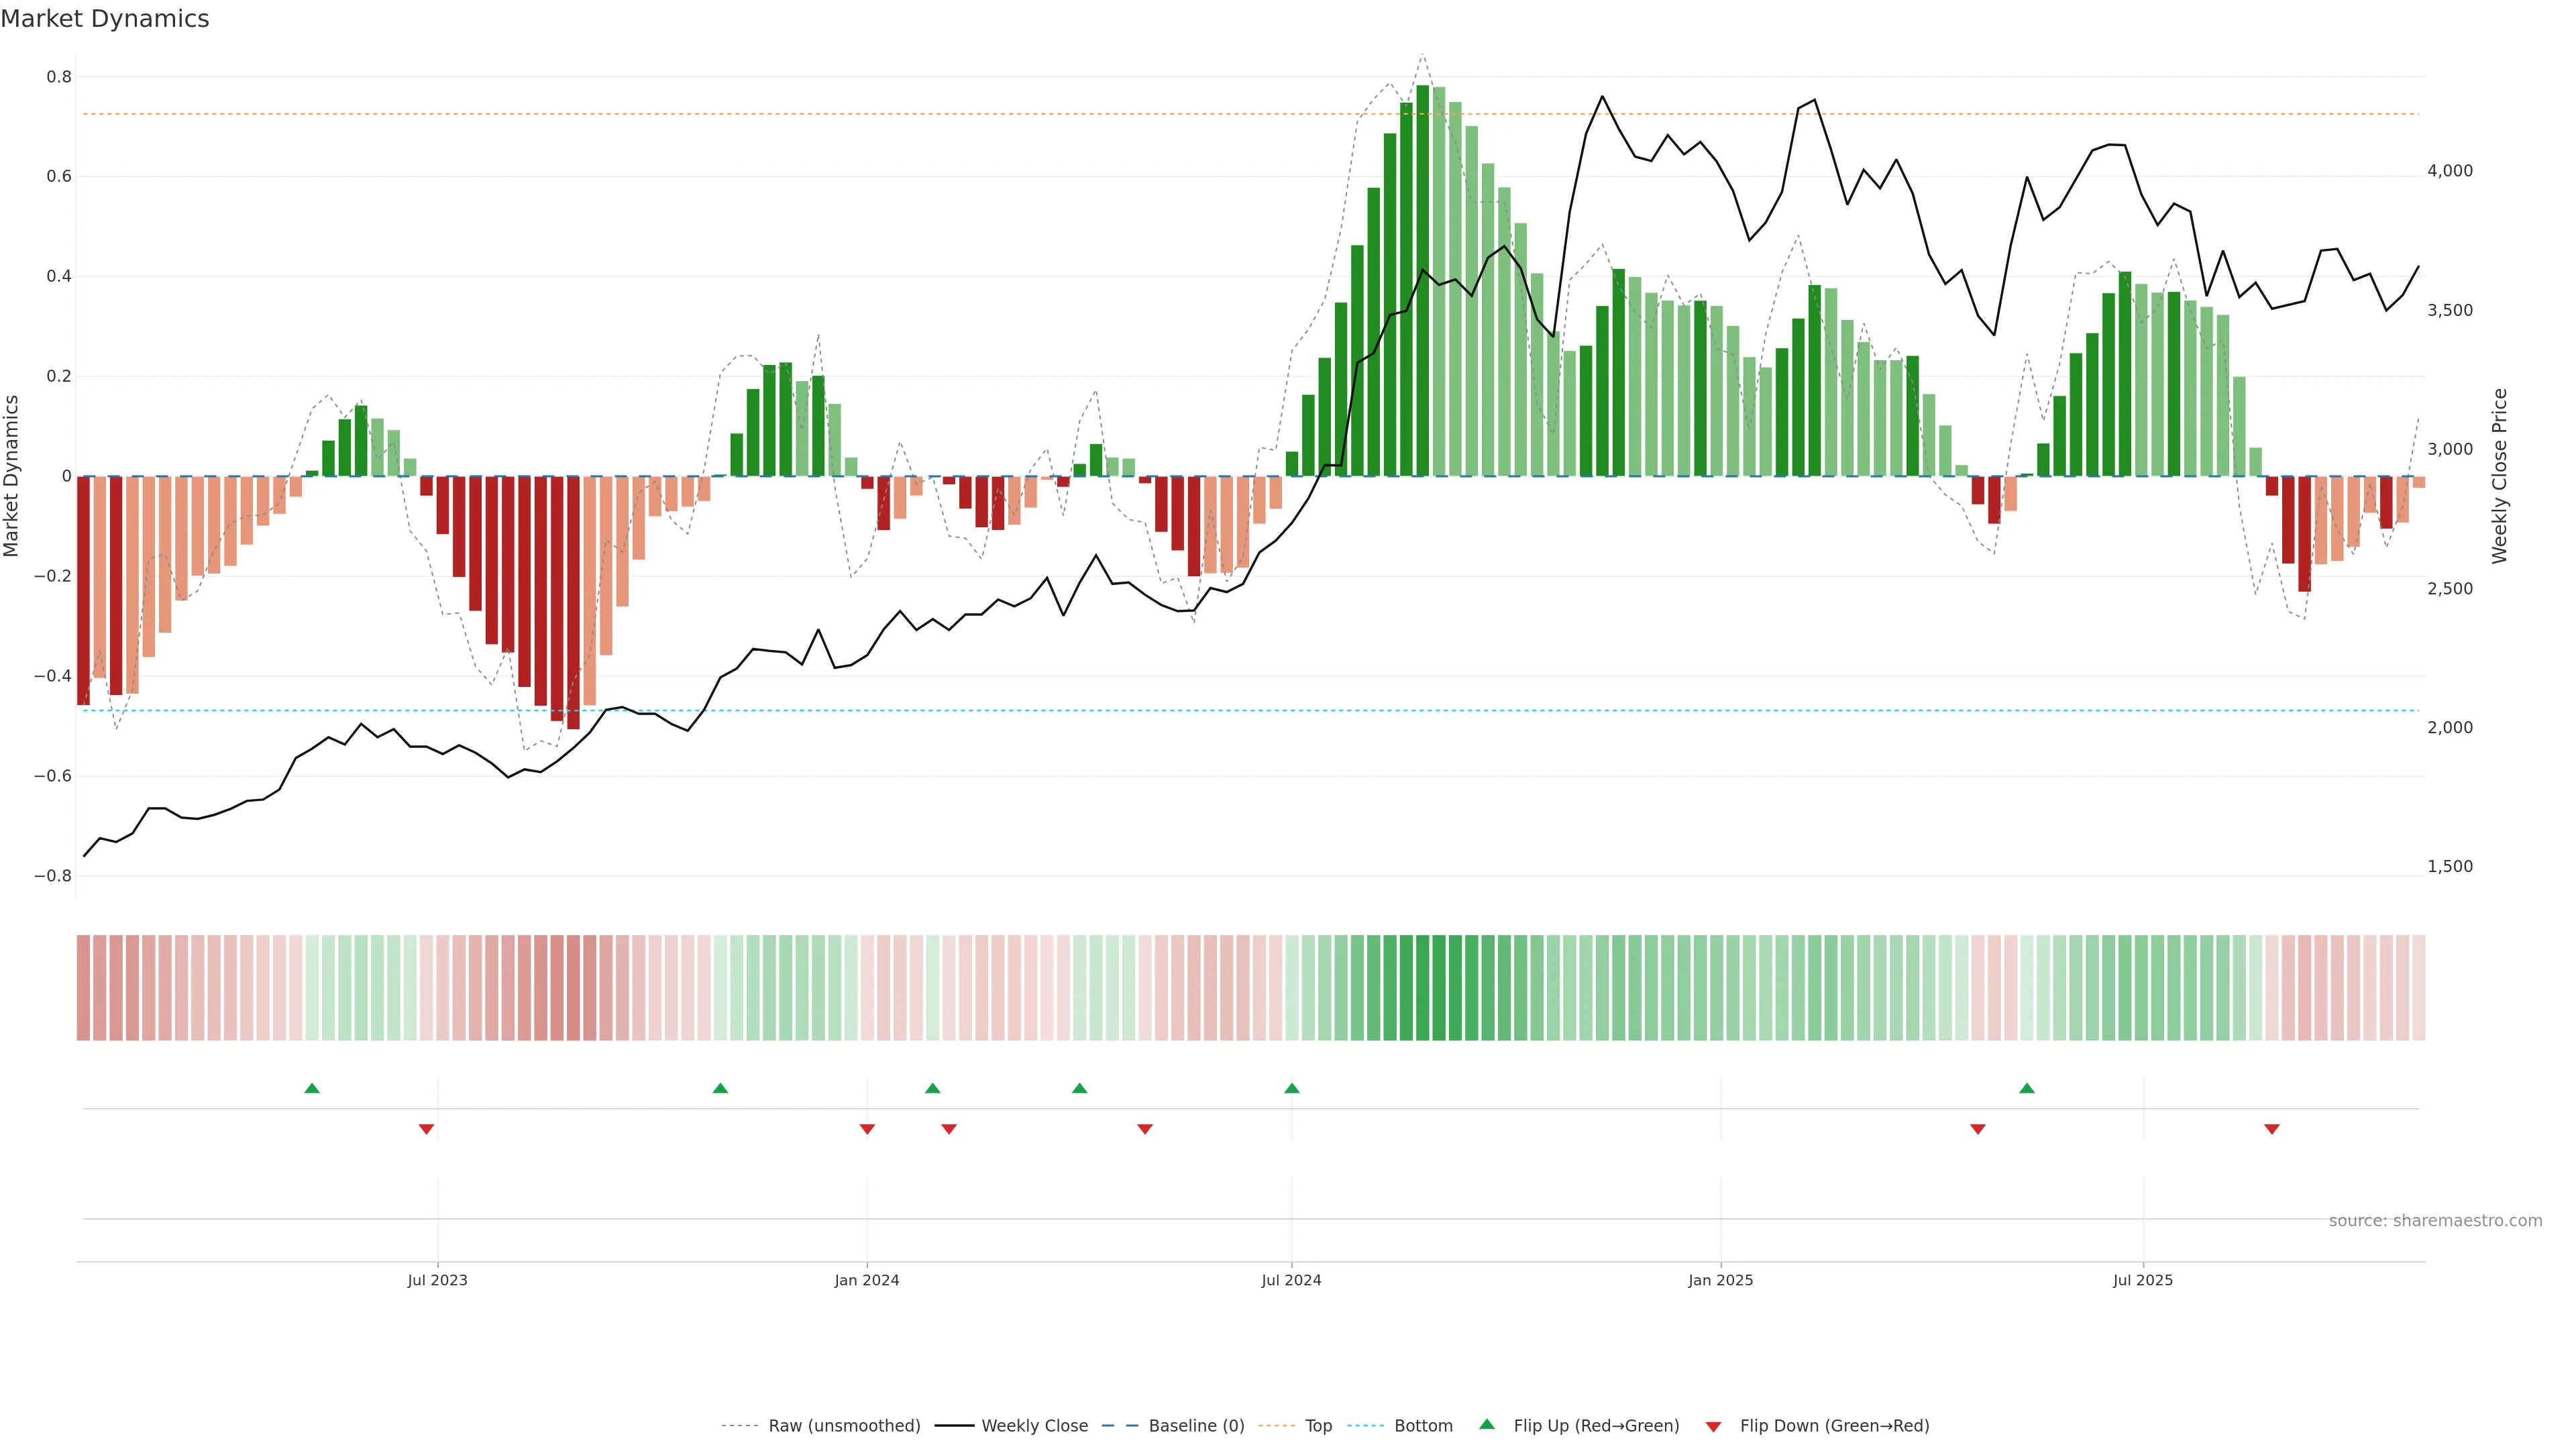Image resolution: width=2576 pixels, height=1449 pixels.
Task: Click the last red flip-down marker after Jul 2025
Action: [2272, 1129]
